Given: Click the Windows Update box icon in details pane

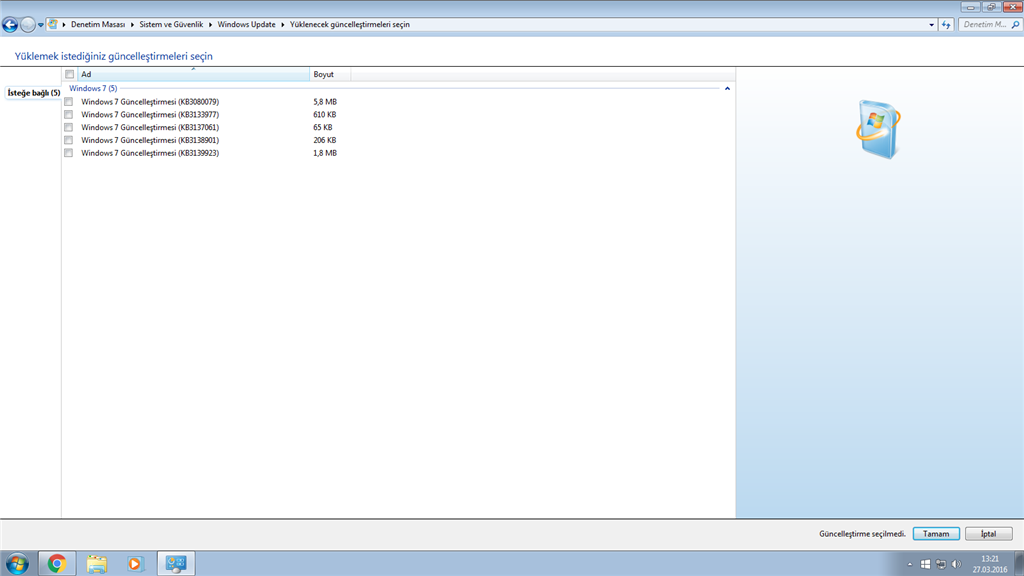Looking at the screenshot, I should (x=878, y=129).
